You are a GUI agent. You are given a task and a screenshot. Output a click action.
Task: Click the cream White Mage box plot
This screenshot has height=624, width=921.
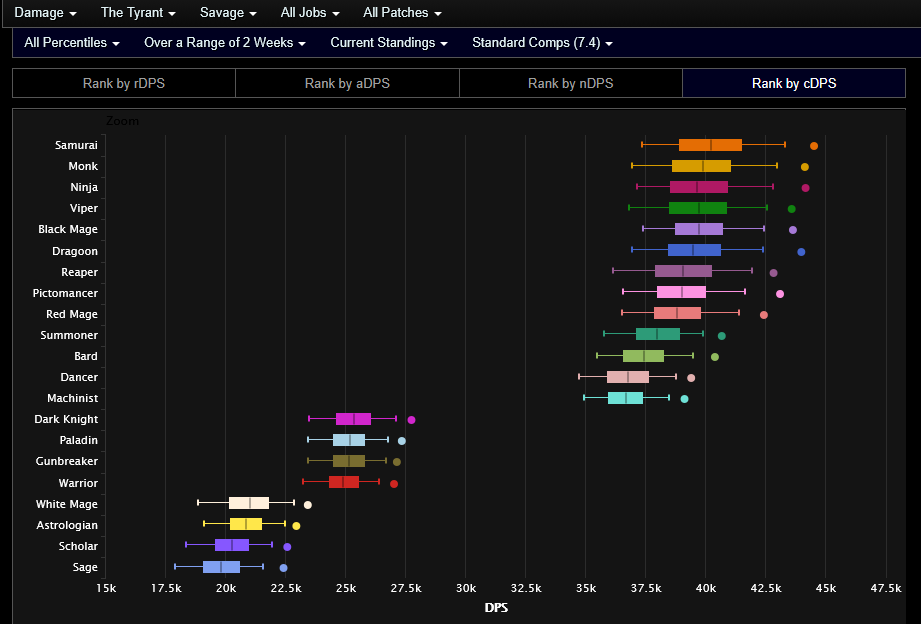tap(249, 504)
